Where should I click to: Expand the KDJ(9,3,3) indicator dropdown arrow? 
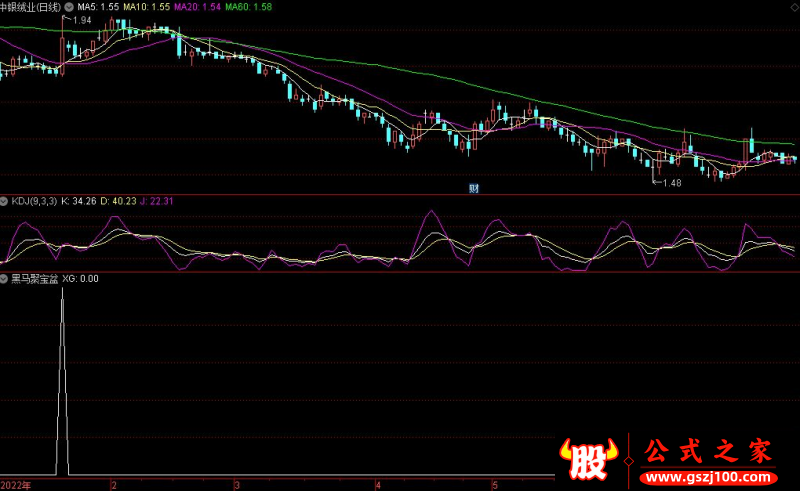coord(5,201)
